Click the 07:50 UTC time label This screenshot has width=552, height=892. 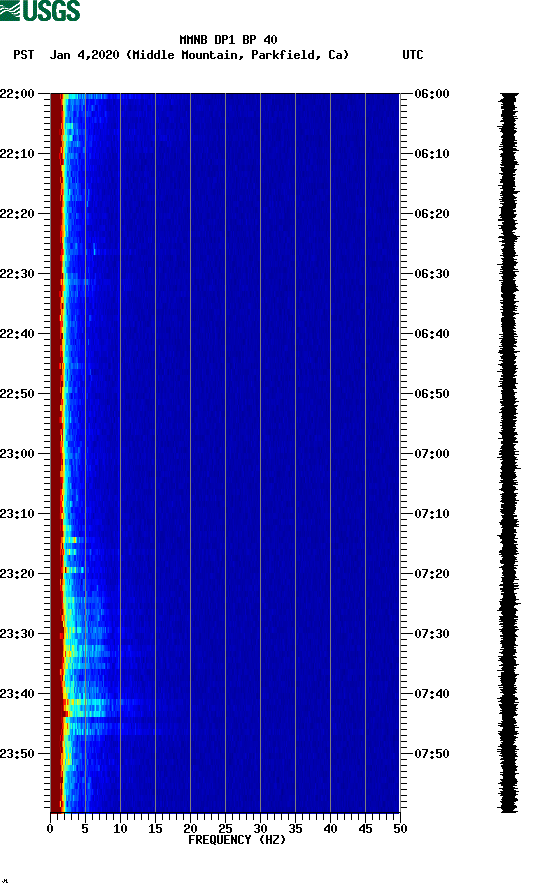point(432,754)
